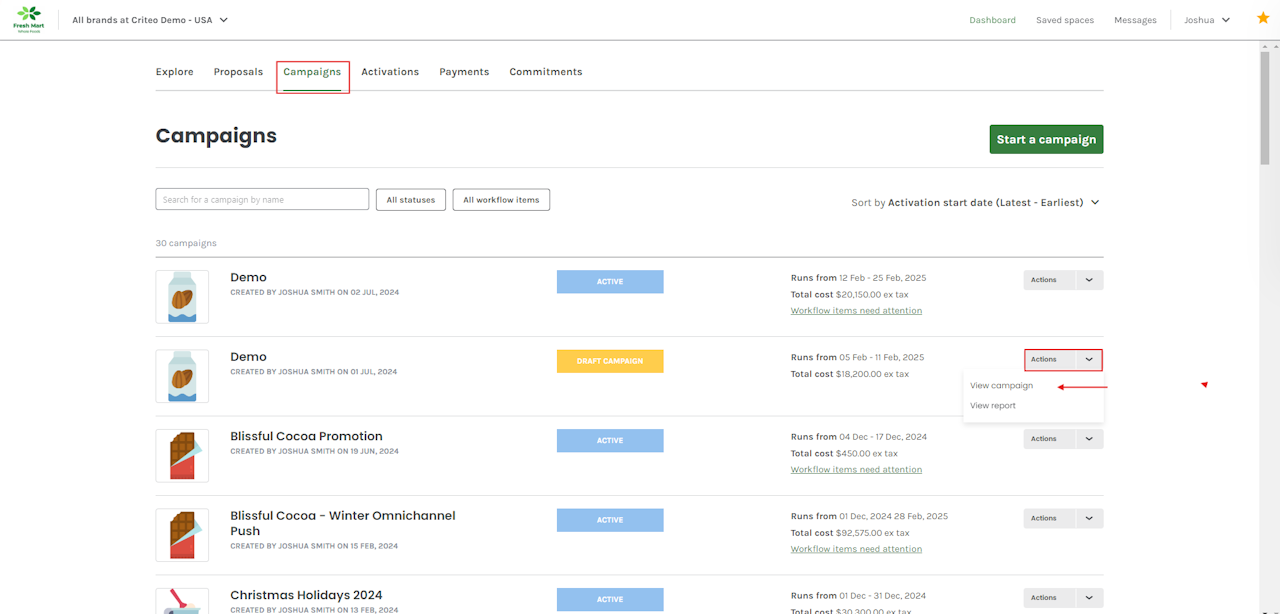The width and height of the screenshot is (1280, 614).
Task: Open the All workflow items filter
Action: pyautogui.click(x=501, y=200)
